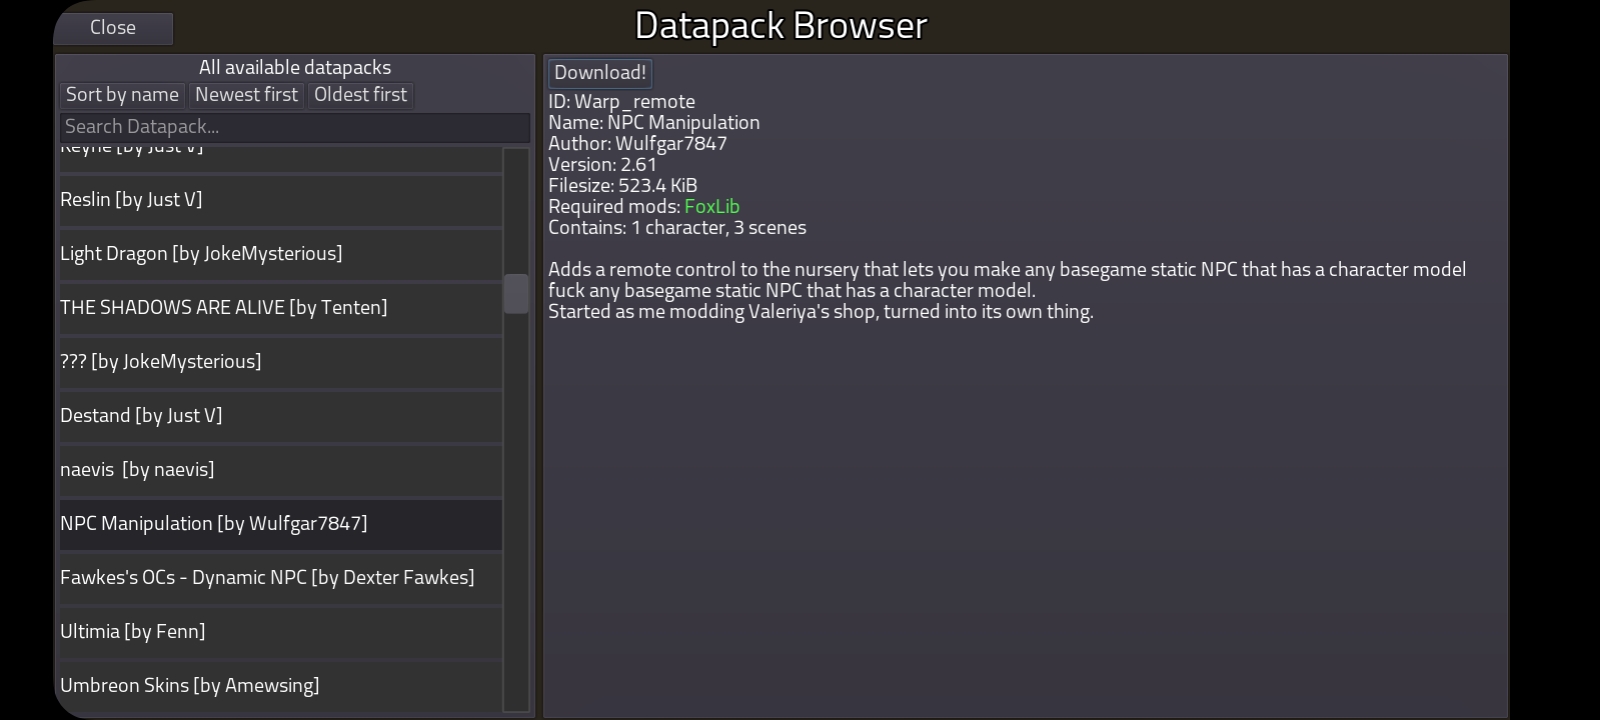Viewport: 1600px width, 720px height.
Task: Select the ??? datapack by JokeMysterious
Action: [281, 362]
